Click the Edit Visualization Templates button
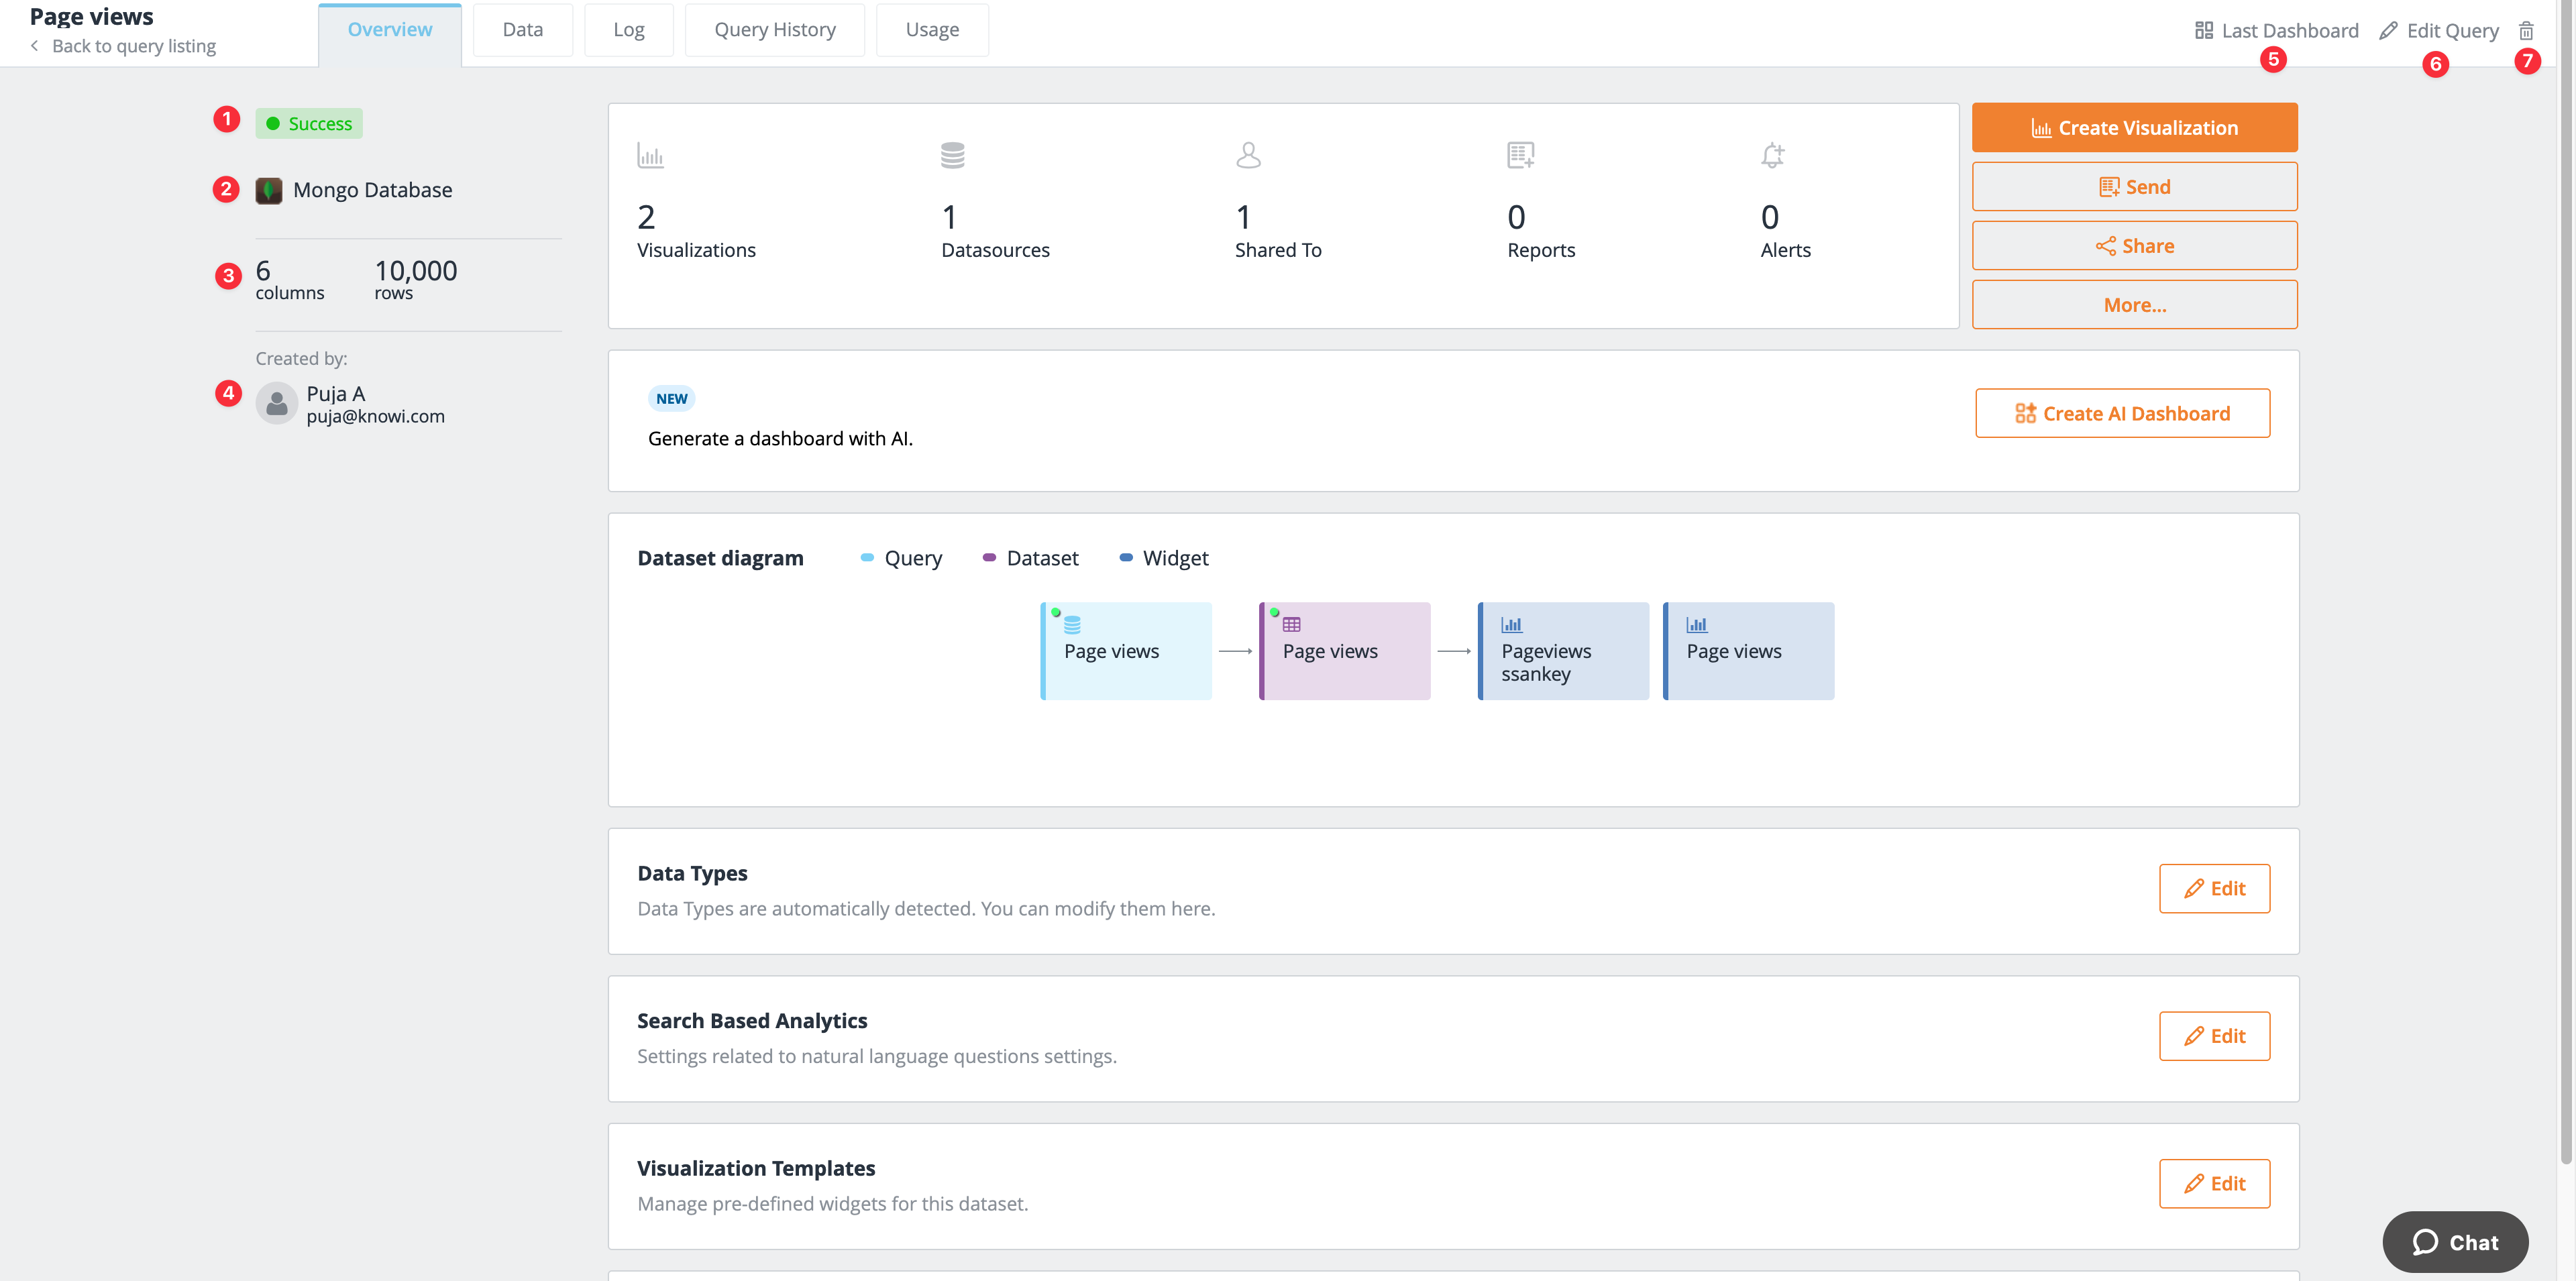This screenshot has width=2576, height=1281. tap(2214, 1182)
